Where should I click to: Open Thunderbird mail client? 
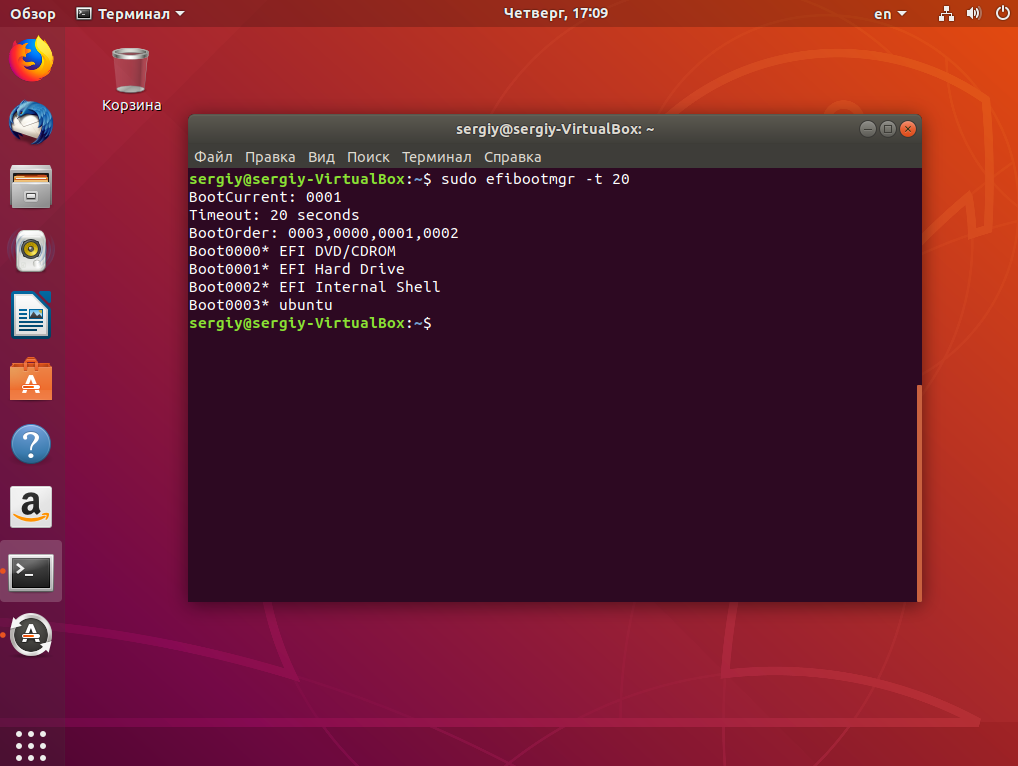pos(31,123)
